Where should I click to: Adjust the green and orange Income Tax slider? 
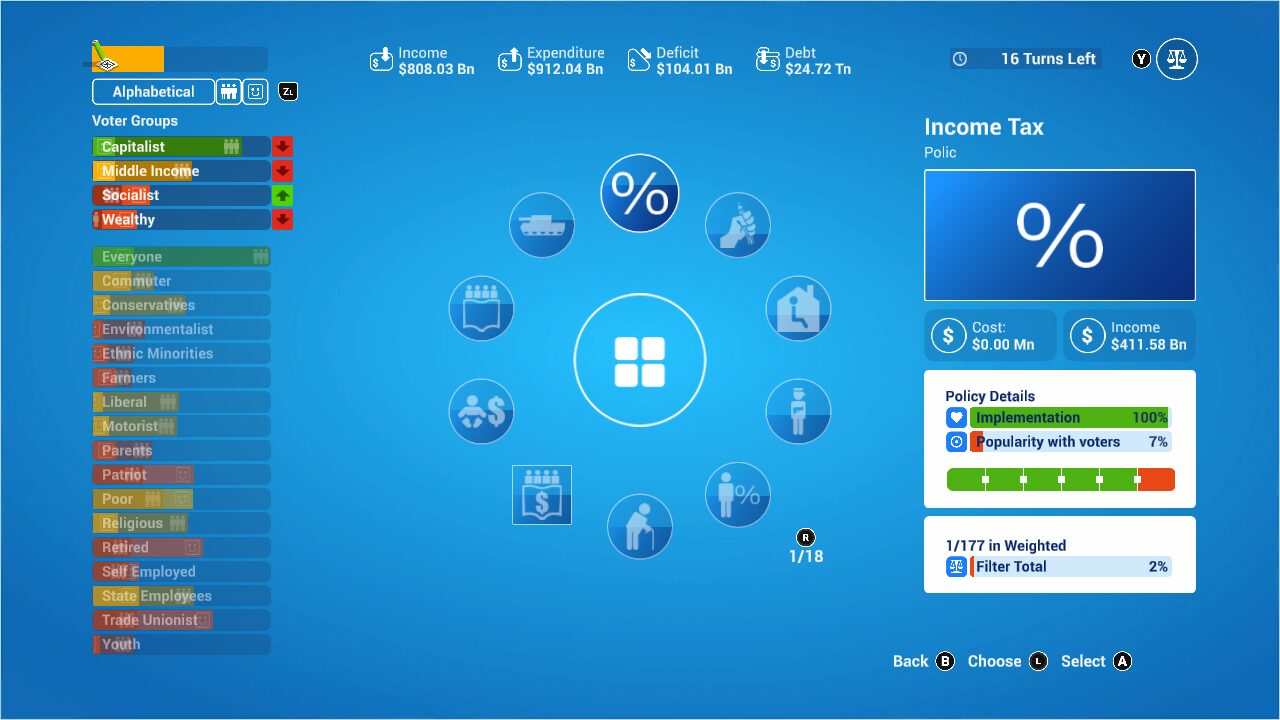coord(1060,480)
